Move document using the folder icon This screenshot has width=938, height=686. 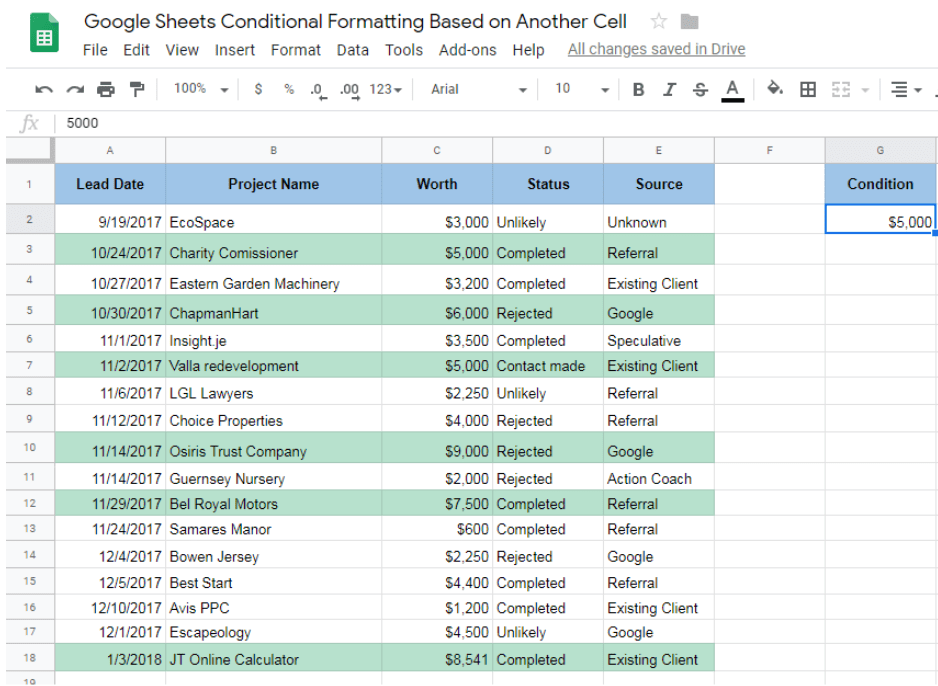[x=690, y=22]
